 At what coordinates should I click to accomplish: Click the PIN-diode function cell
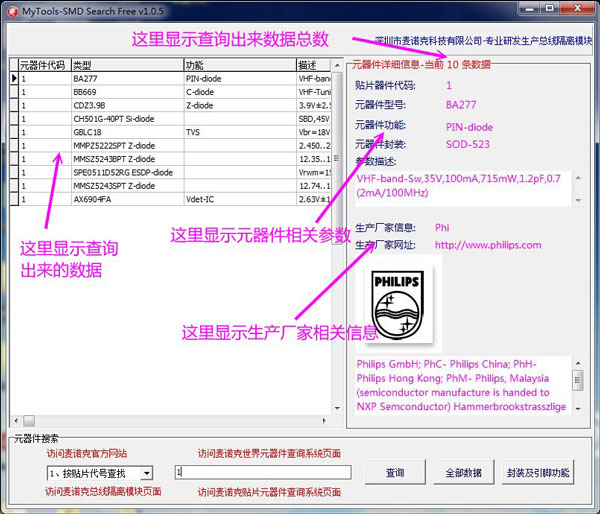(240, 78)
